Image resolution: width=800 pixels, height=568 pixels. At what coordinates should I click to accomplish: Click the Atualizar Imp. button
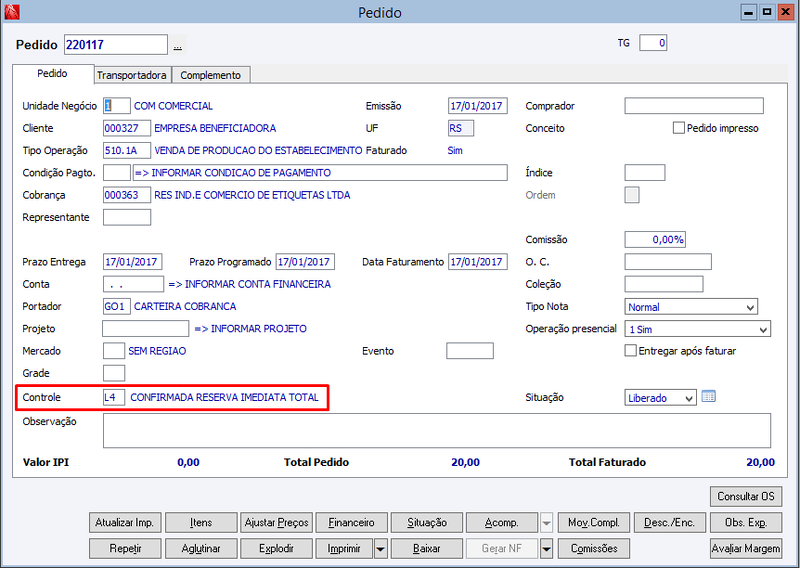coord(124,523)
